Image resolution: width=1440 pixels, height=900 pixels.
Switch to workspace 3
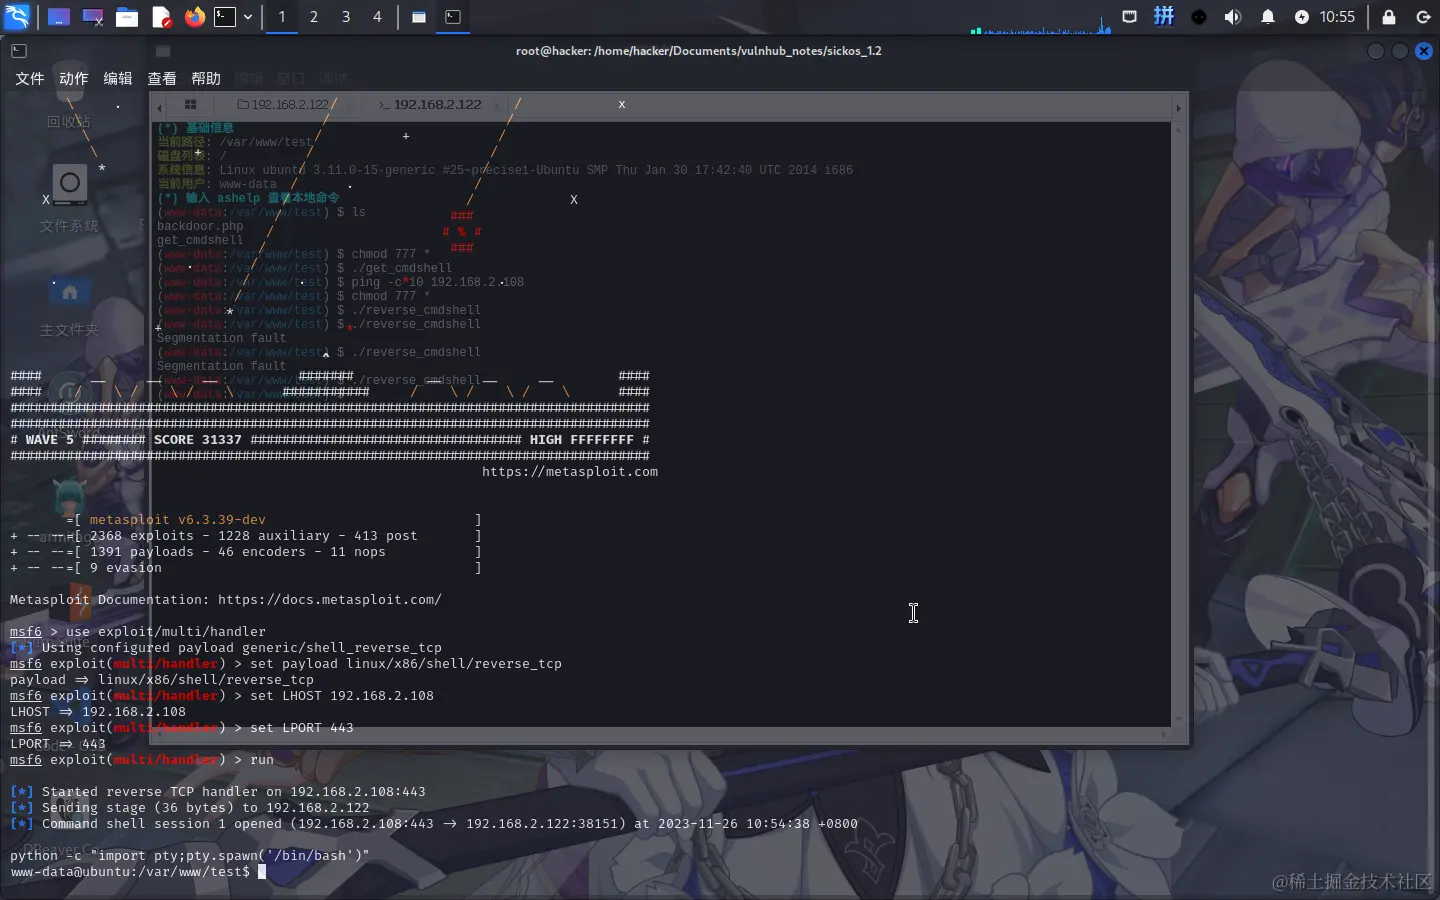click(346, 17)
